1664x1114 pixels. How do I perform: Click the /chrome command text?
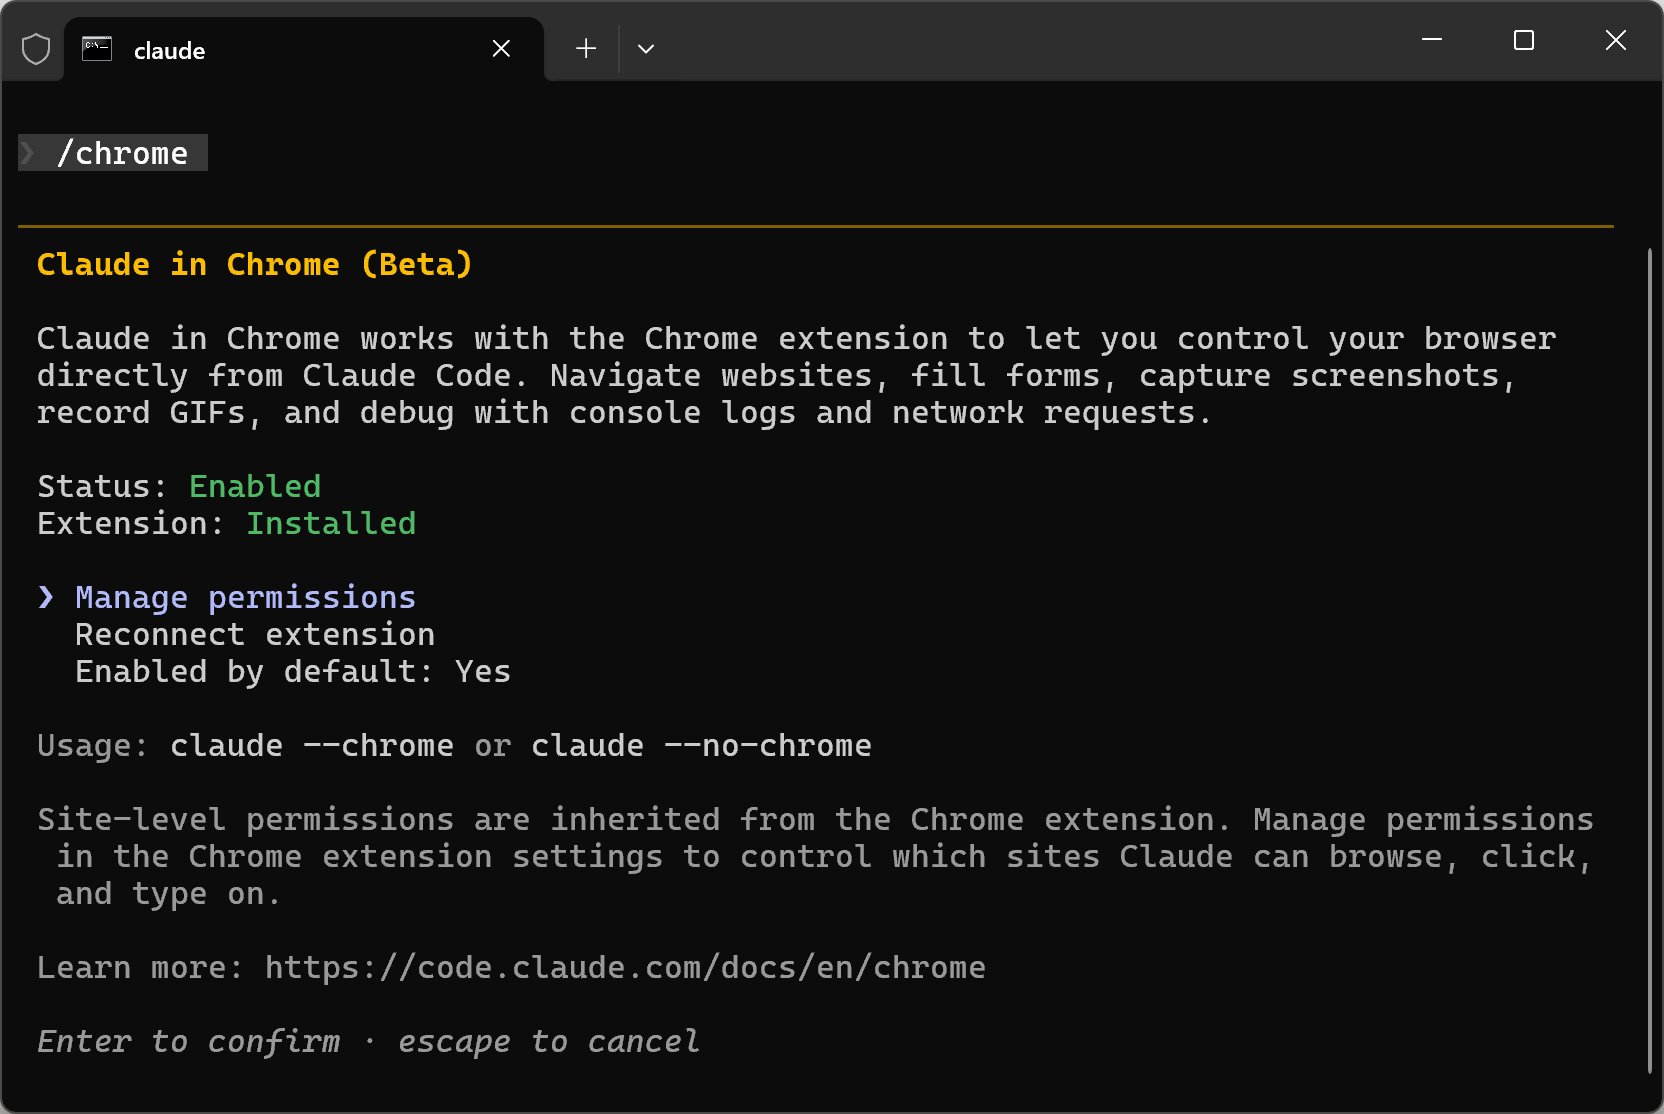[122, 153]
